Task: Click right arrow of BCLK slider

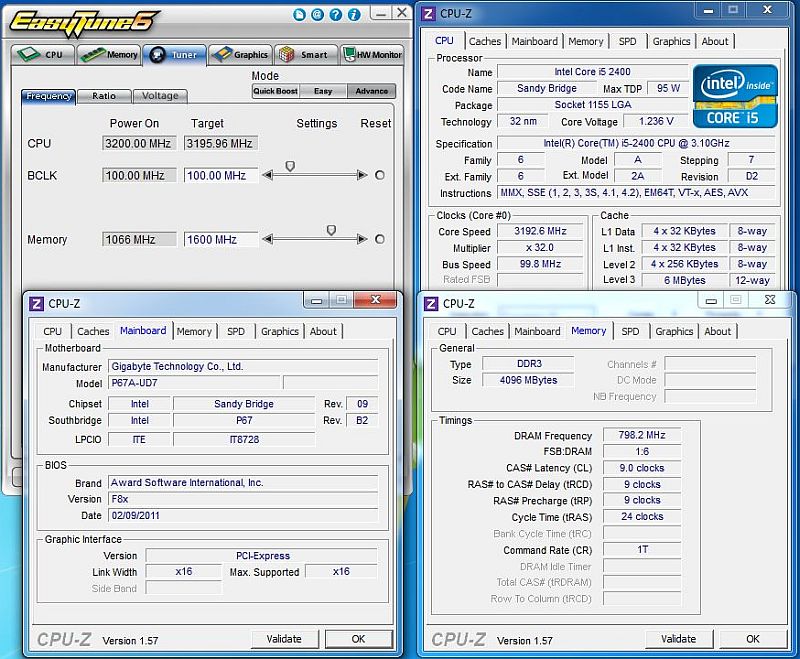Action: click(x=363, y=175)
